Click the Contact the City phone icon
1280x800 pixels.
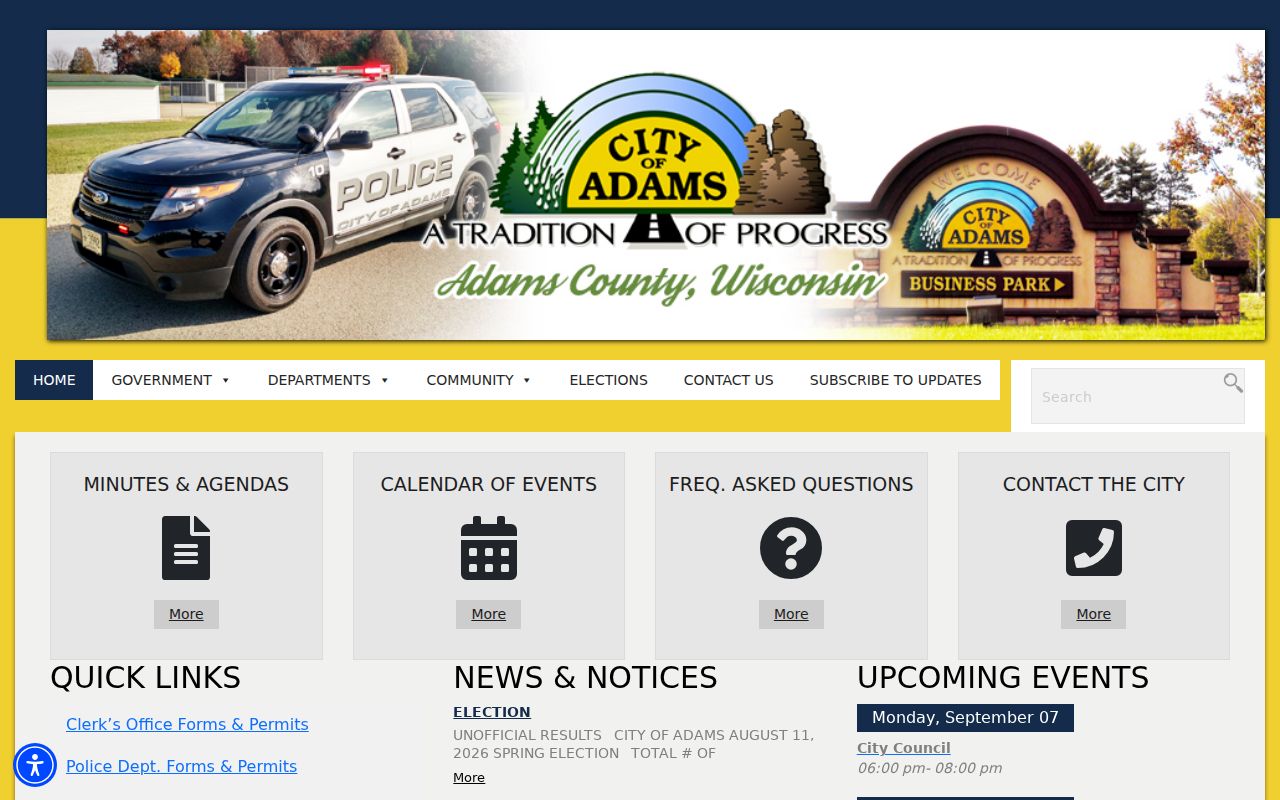coord(1094,548)
